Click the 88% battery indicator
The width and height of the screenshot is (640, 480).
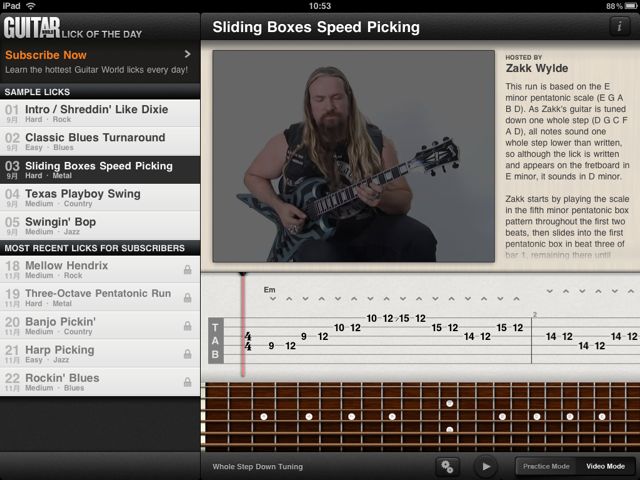point(621,6)
